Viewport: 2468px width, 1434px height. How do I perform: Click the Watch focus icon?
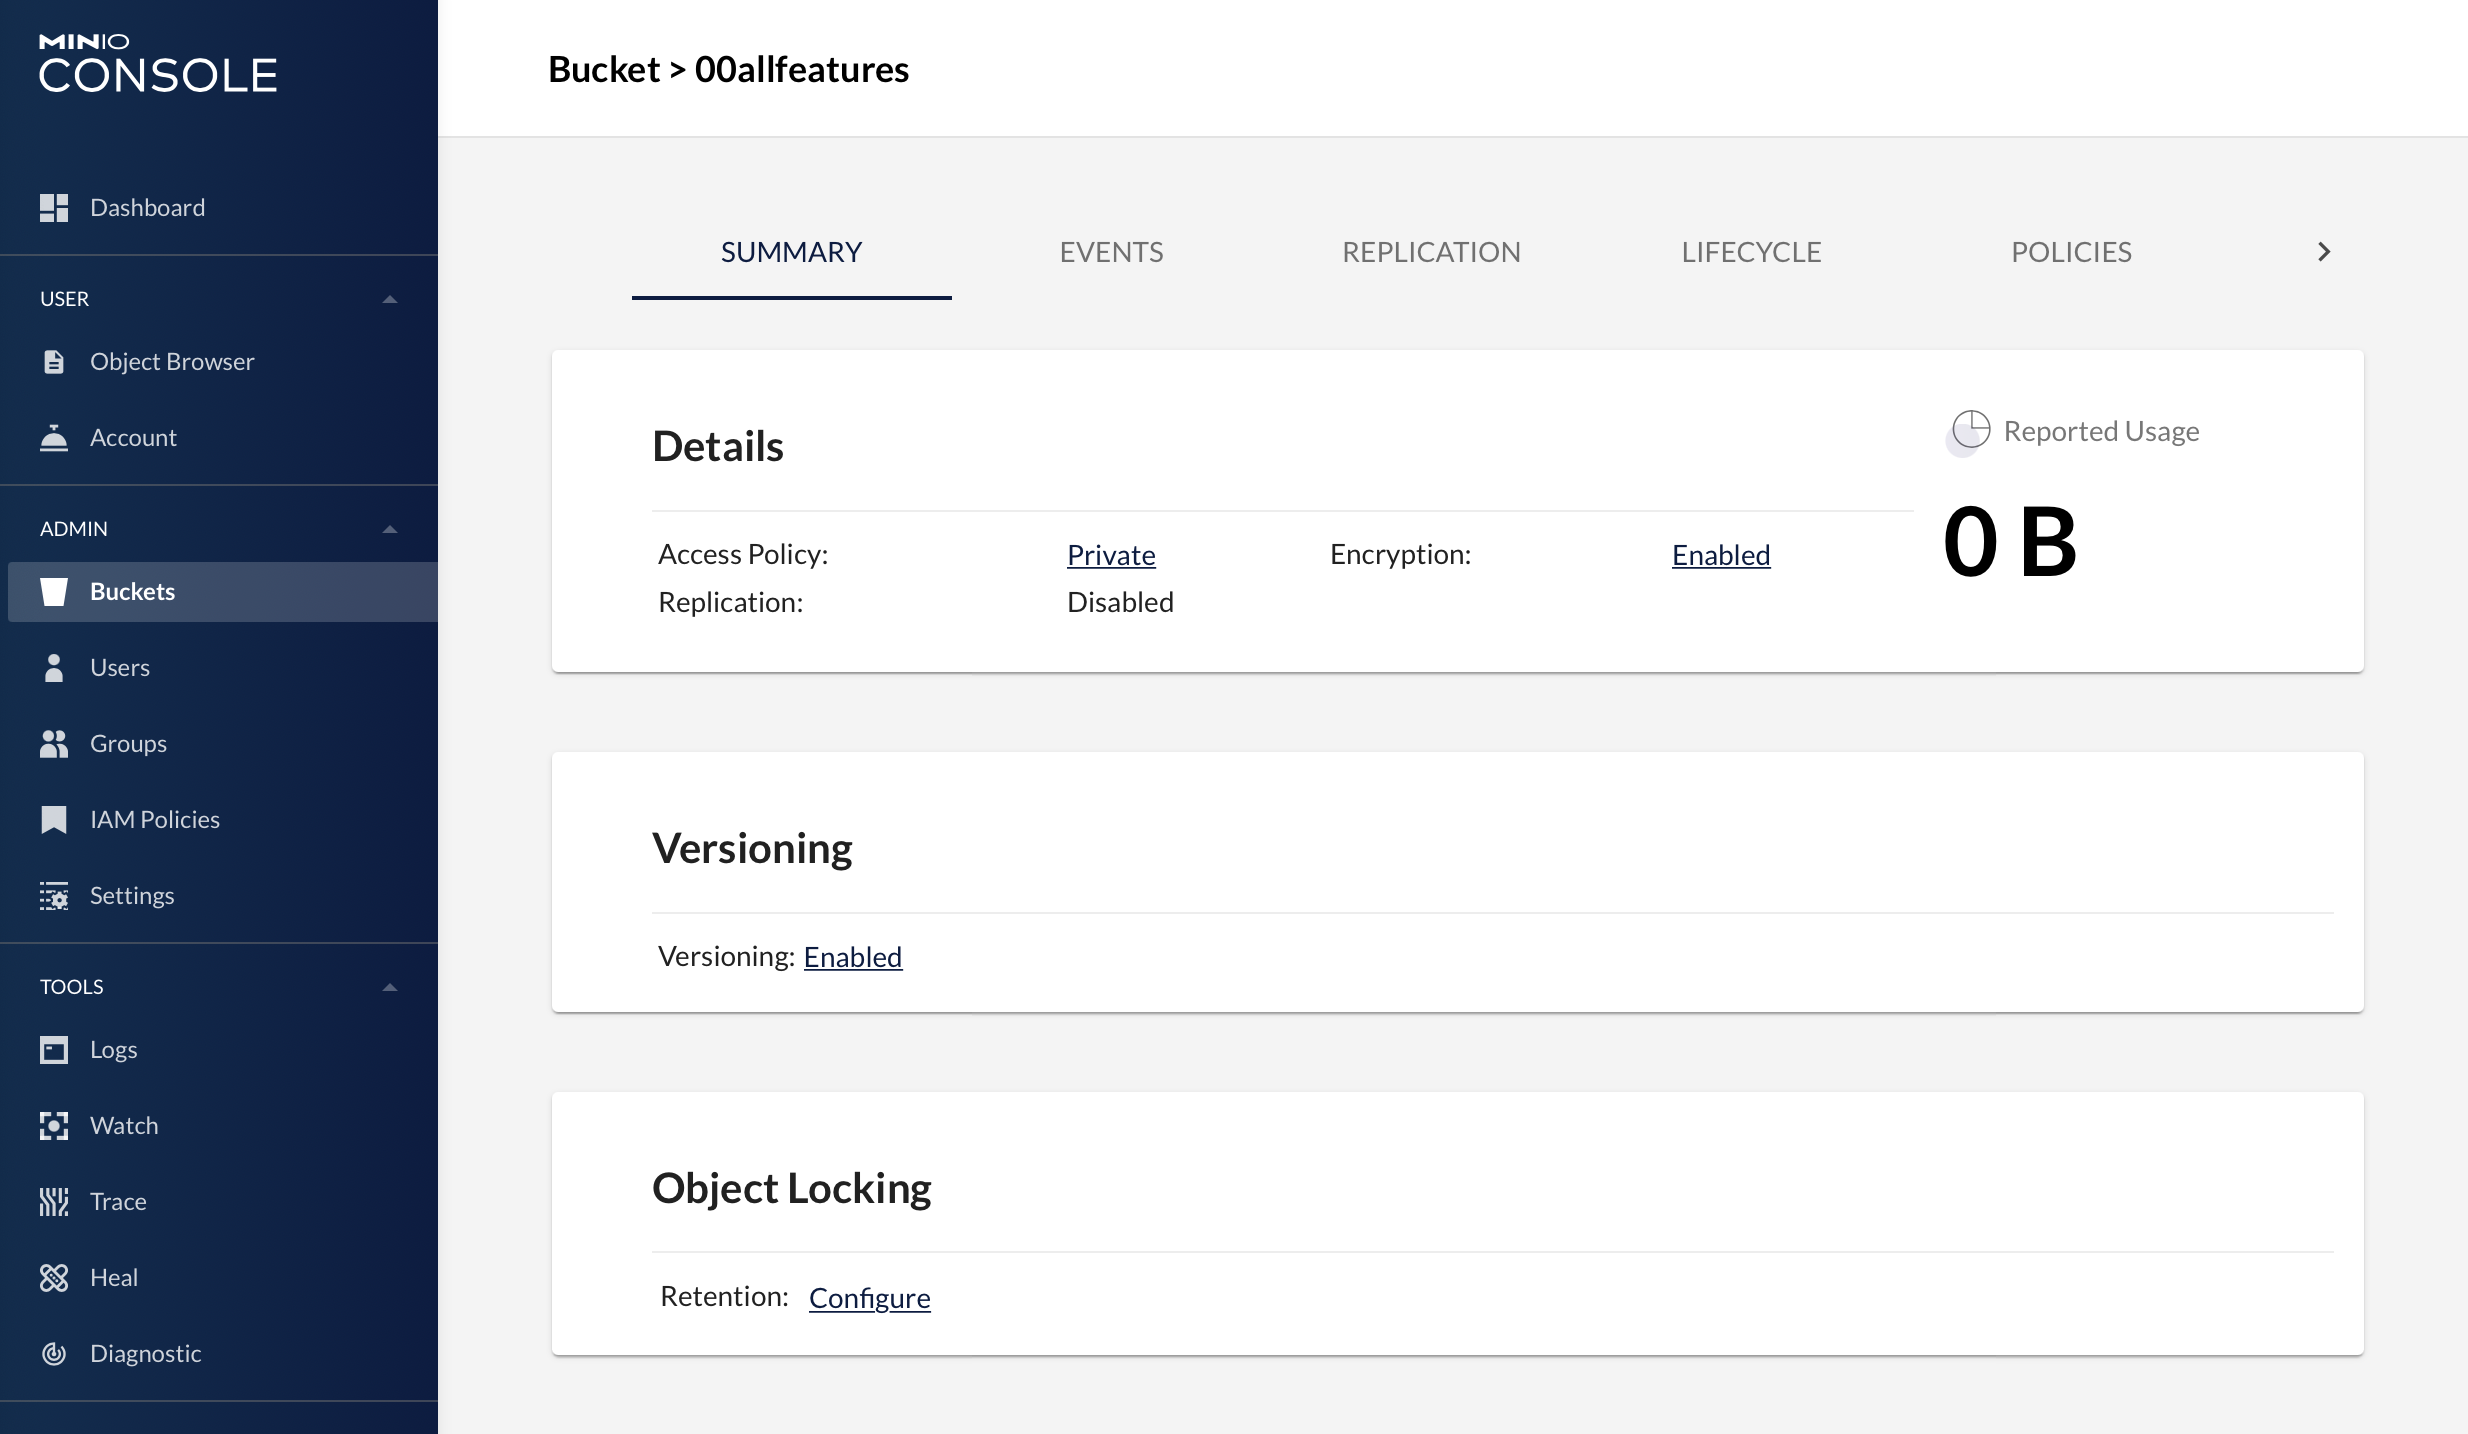pyautogui.click(x=54, y=1126)
